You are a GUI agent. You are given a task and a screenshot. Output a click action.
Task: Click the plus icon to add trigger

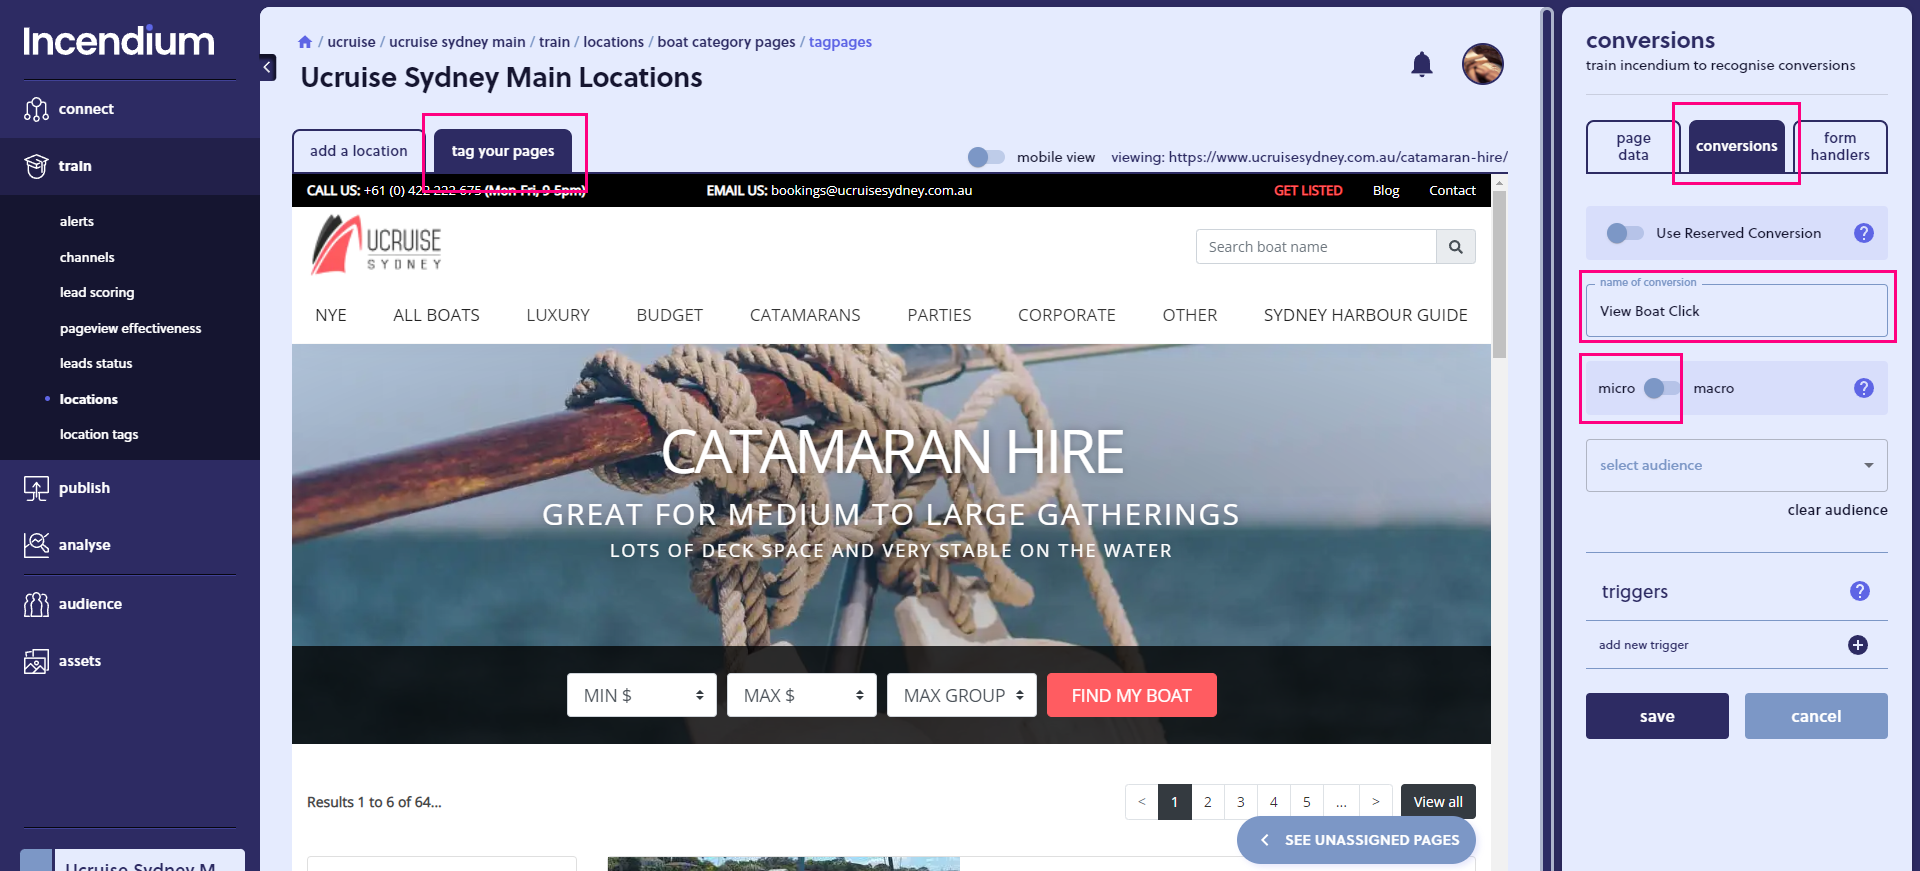tap(1858, 645)
